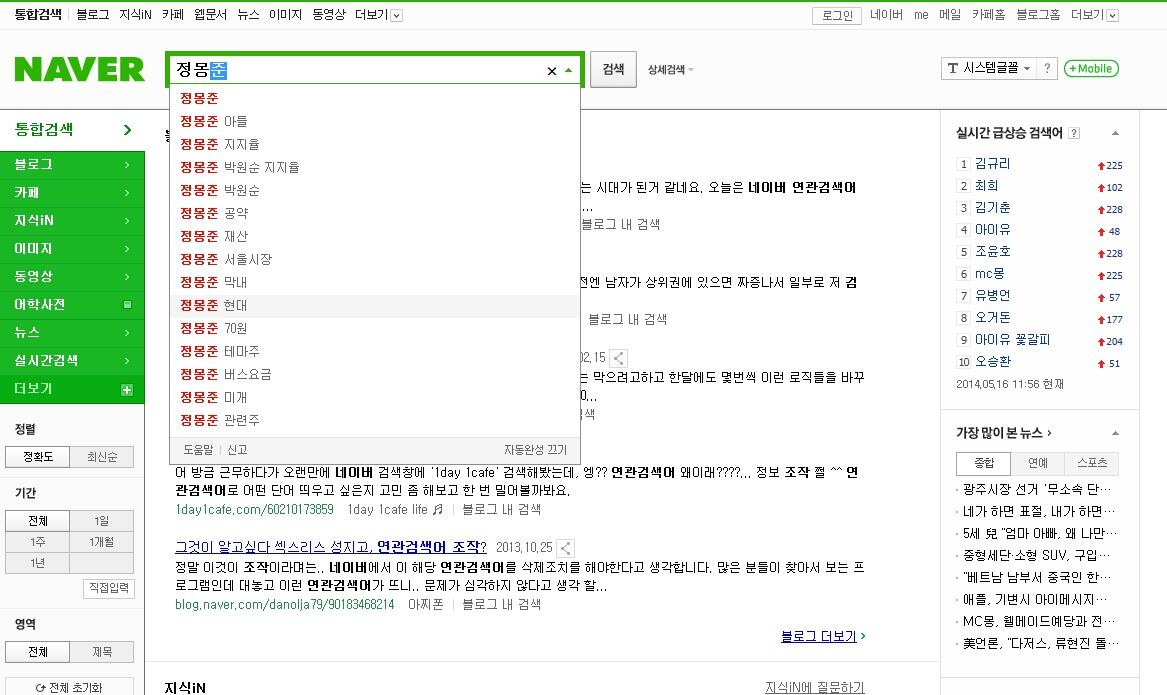Open the 실시간검색 sidebar menu
The height and width of the screenshot is (695, 1167).
click(x=72, y=361)
